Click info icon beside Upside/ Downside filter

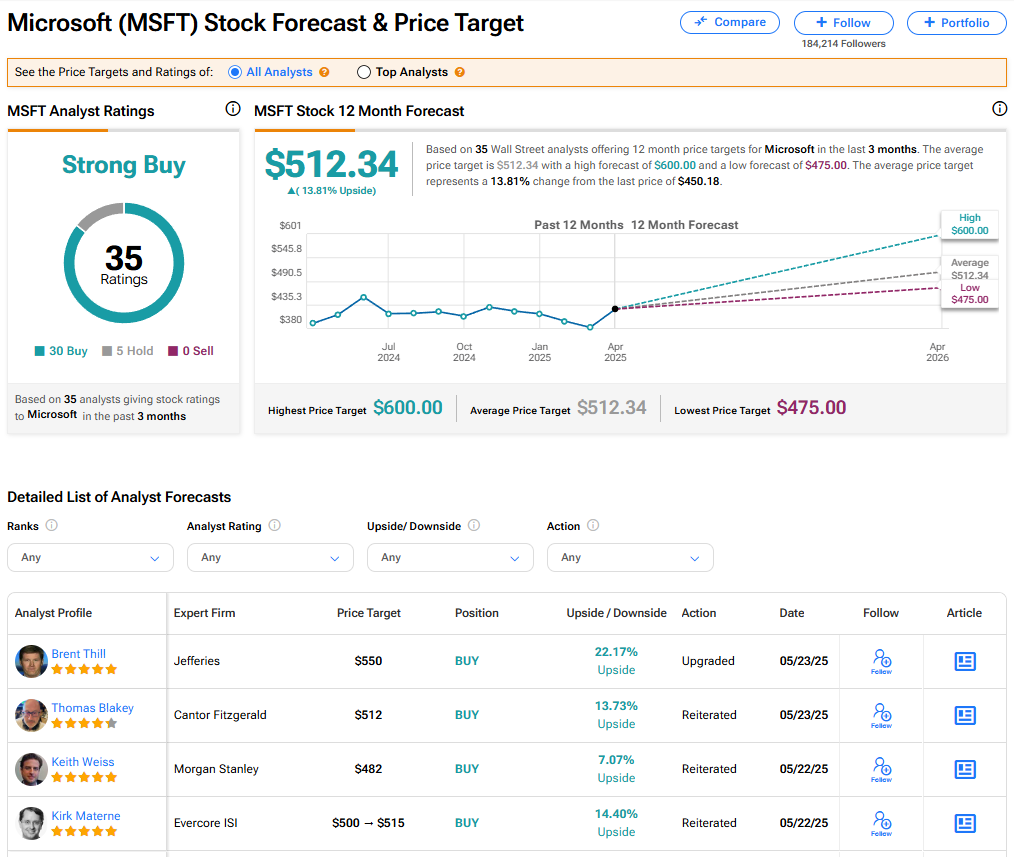pos(474,526)
